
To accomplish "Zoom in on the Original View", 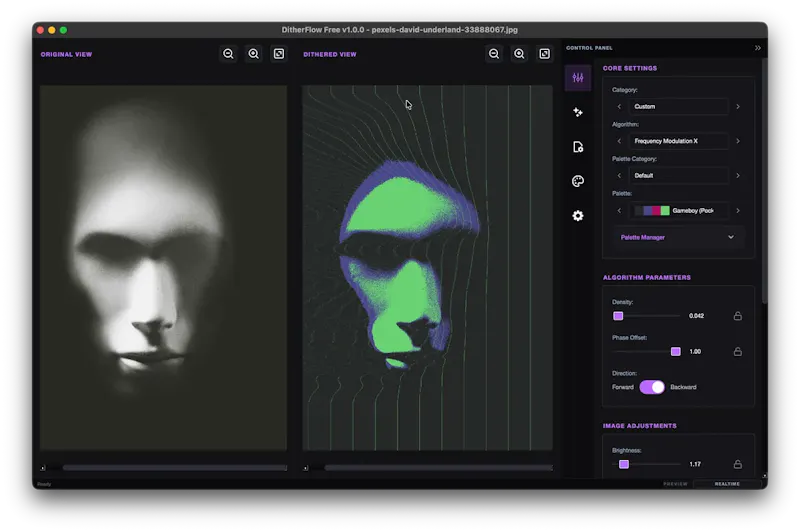I will point(254,54).
